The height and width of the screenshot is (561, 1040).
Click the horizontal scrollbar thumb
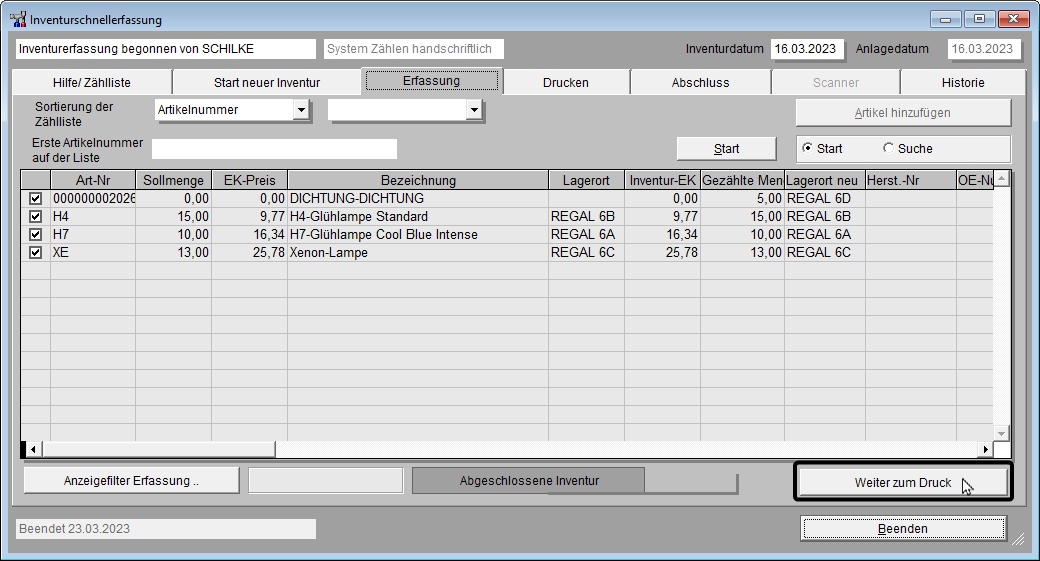pyautogui.click(x=158, y=449)
